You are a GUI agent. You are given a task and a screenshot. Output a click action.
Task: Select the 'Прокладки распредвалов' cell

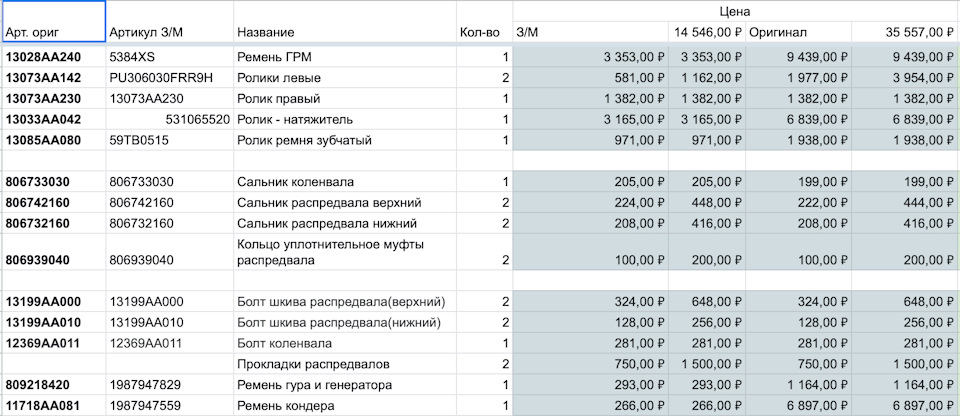tap(343, 364)
